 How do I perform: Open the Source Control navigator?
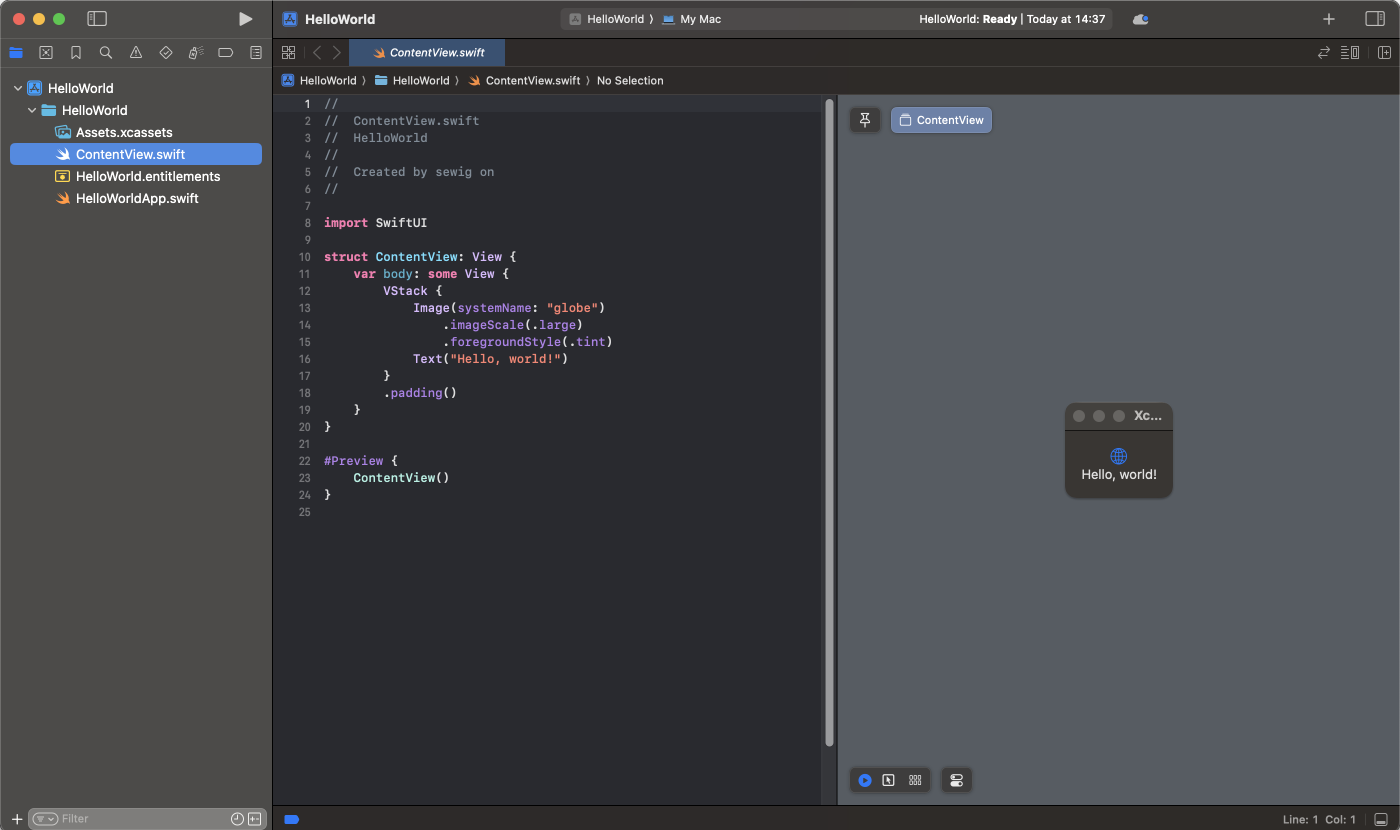46,53
